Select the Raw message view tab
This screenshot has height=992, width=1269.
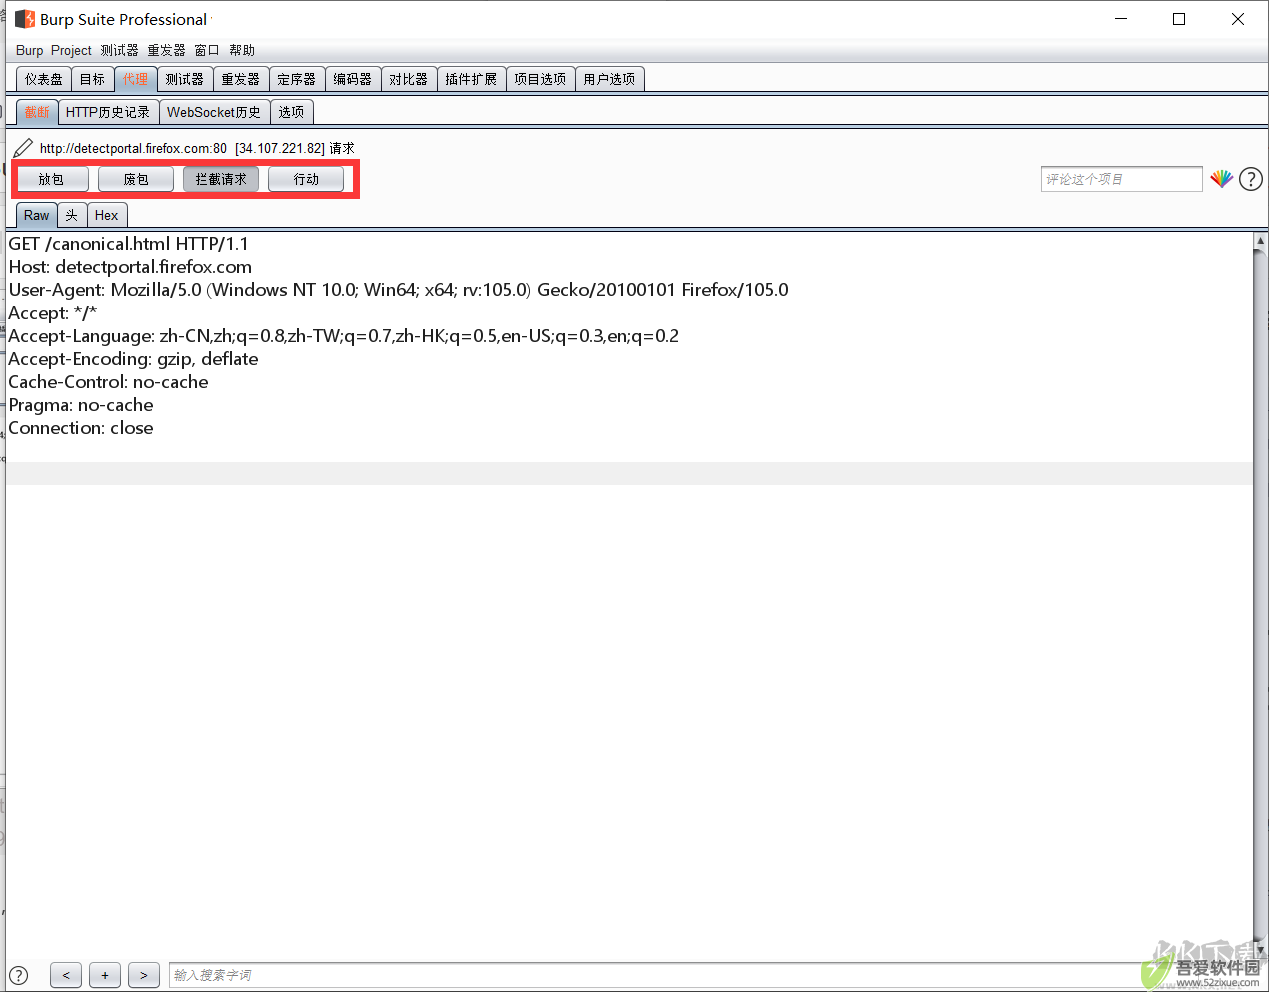(36, 215)
